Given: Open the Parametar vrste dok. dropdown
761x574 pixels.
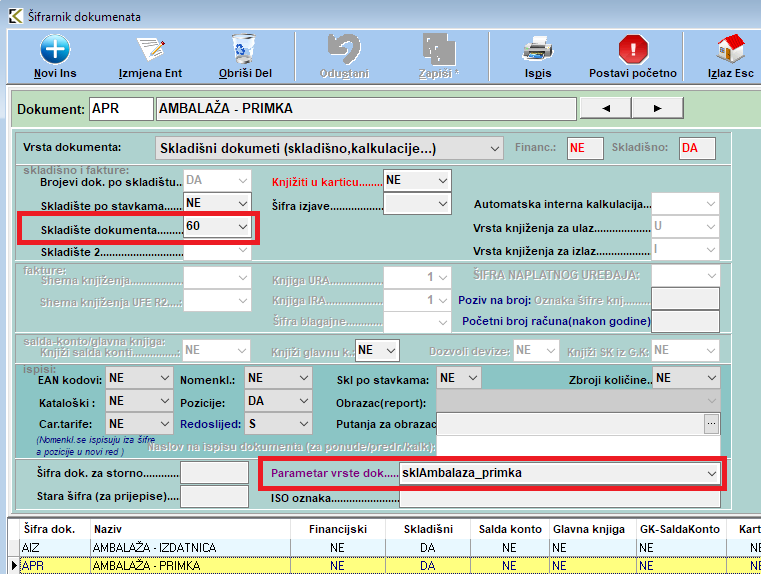Looking at the screenshot, I should (711, 473).
